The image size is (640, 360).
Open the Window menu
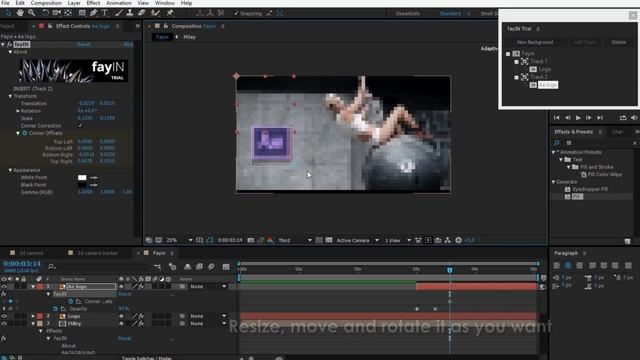(x=164, y=3)
